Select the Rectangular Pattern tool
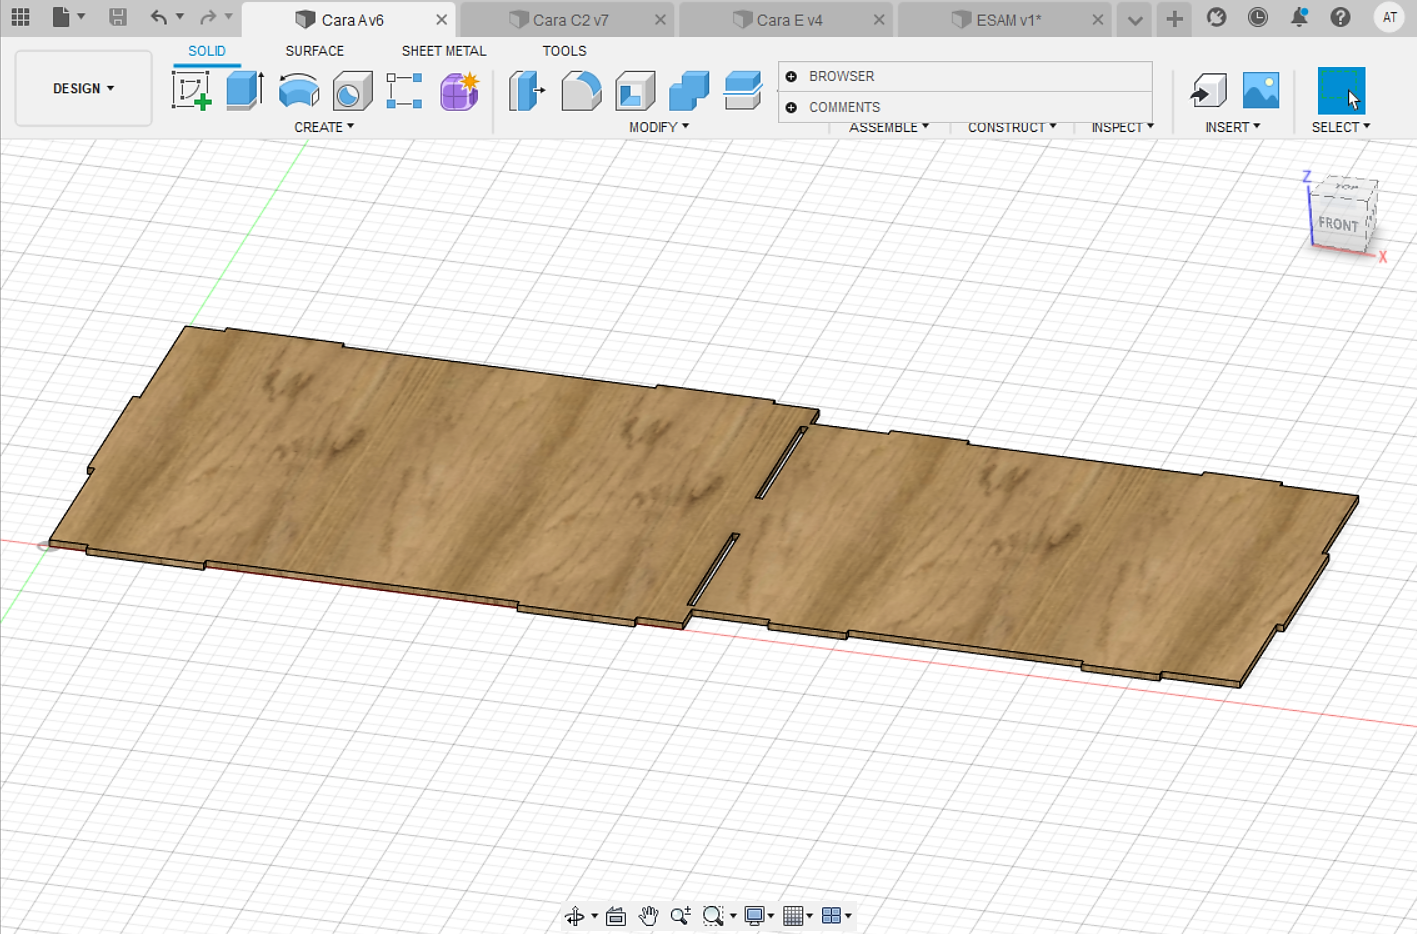Viewport: 1417px width, 934px height. click(x=404, y=91)
